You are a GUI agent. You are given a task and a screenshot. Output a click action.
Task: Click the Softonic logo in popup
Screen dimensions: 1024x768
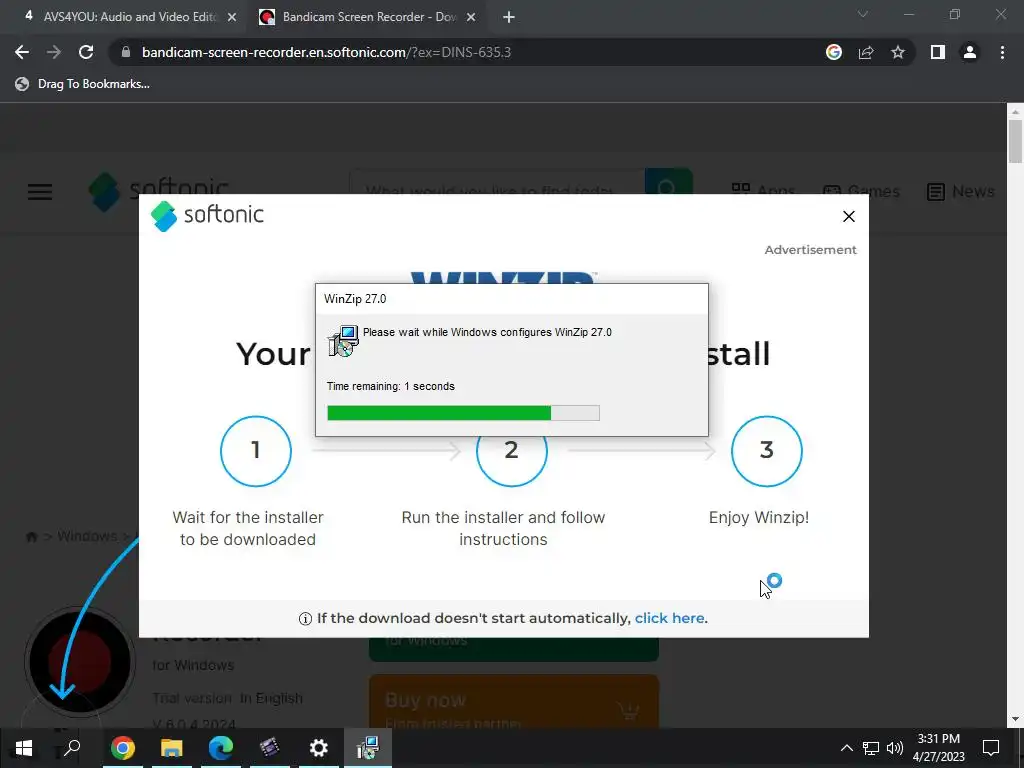[x=207, y=215]
